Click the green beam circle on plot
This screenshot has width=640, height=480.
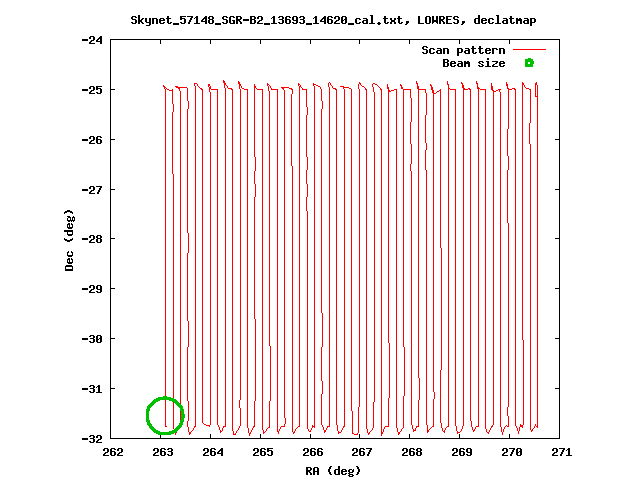(x=165, y=416)
